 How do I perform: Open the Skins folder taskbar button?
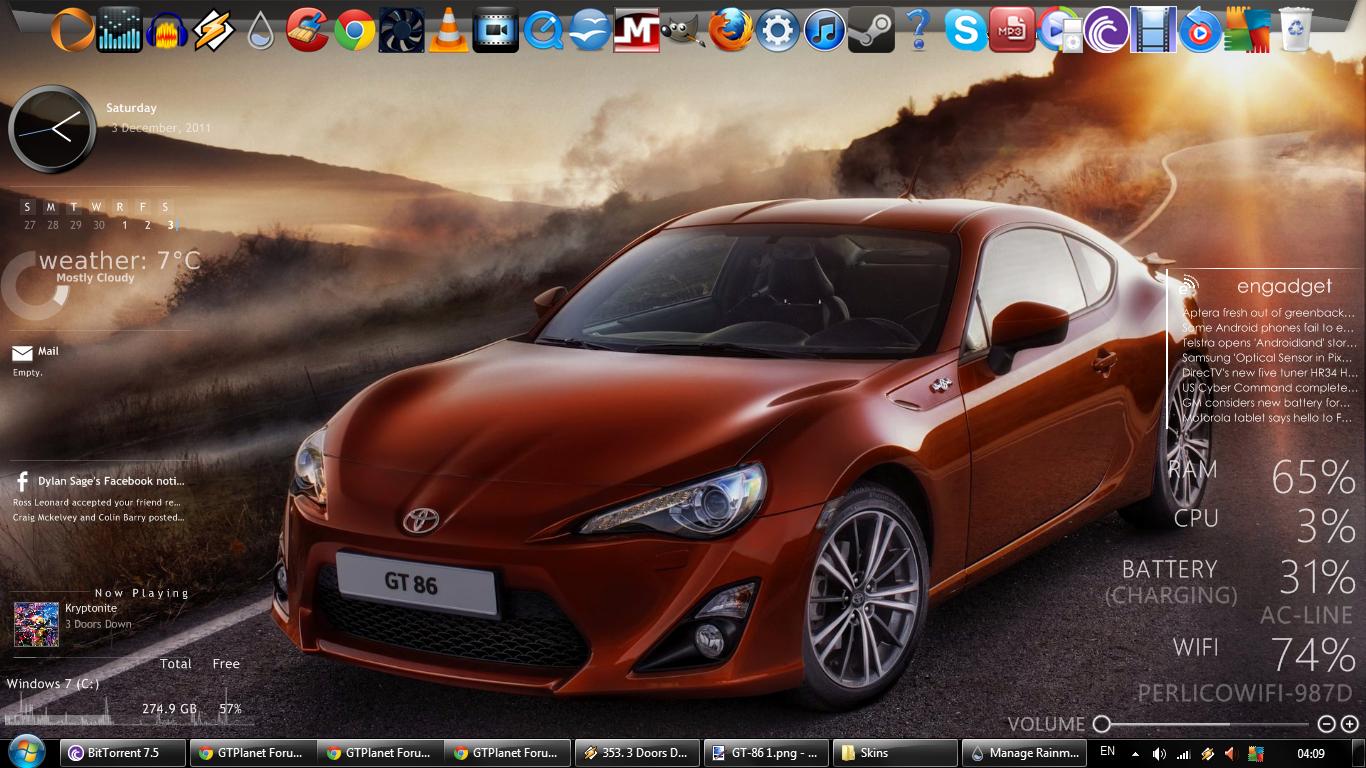[895, 753]
